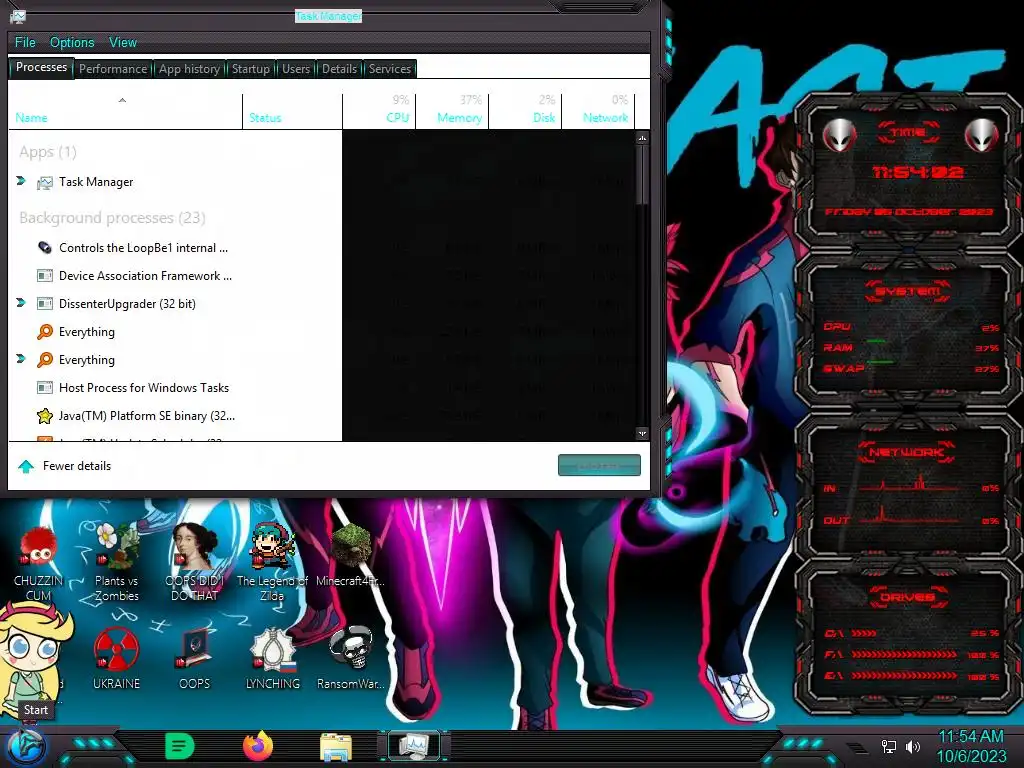
Task: Switch to the Startup tab
Action: pyautogui.click(x=250, y=69)
